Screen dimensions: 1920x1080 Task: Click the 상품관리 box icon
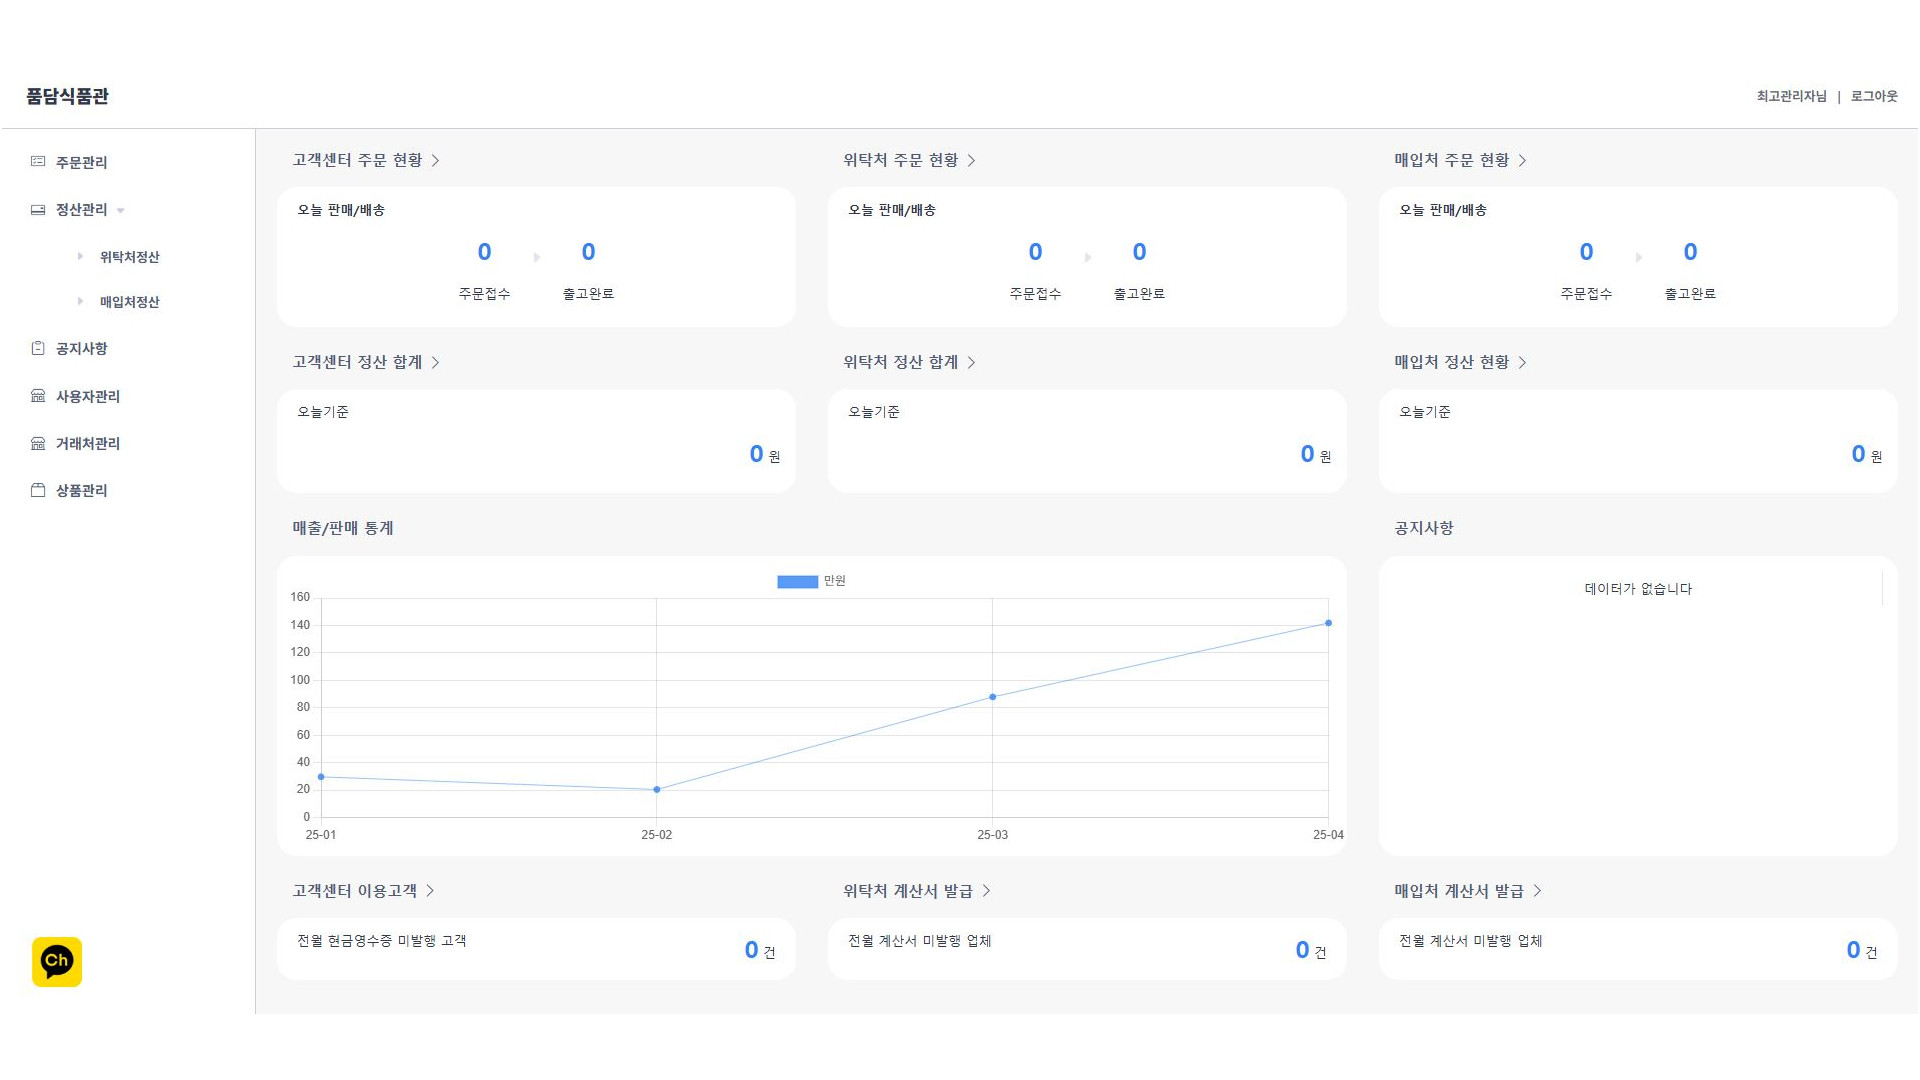tap(38, 491)
